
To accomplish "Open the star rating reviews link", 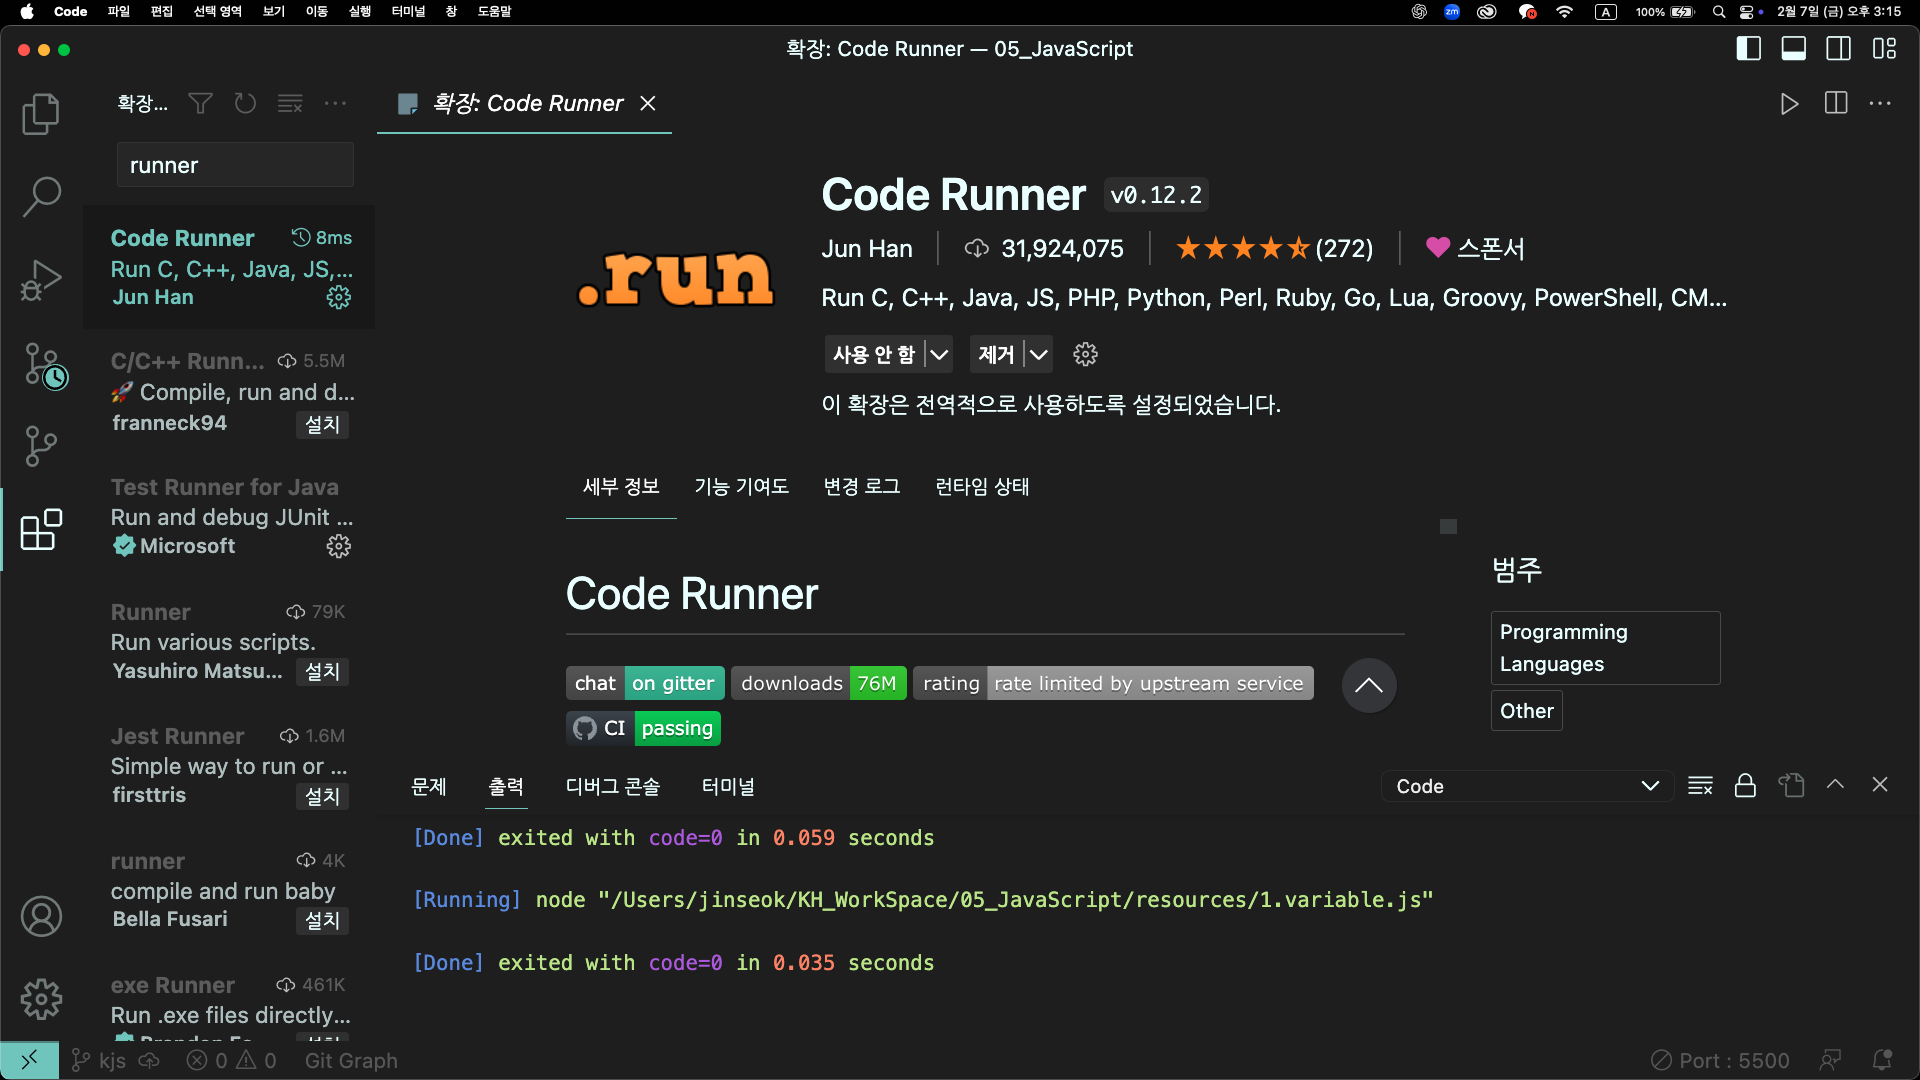I will [1274, 248].
